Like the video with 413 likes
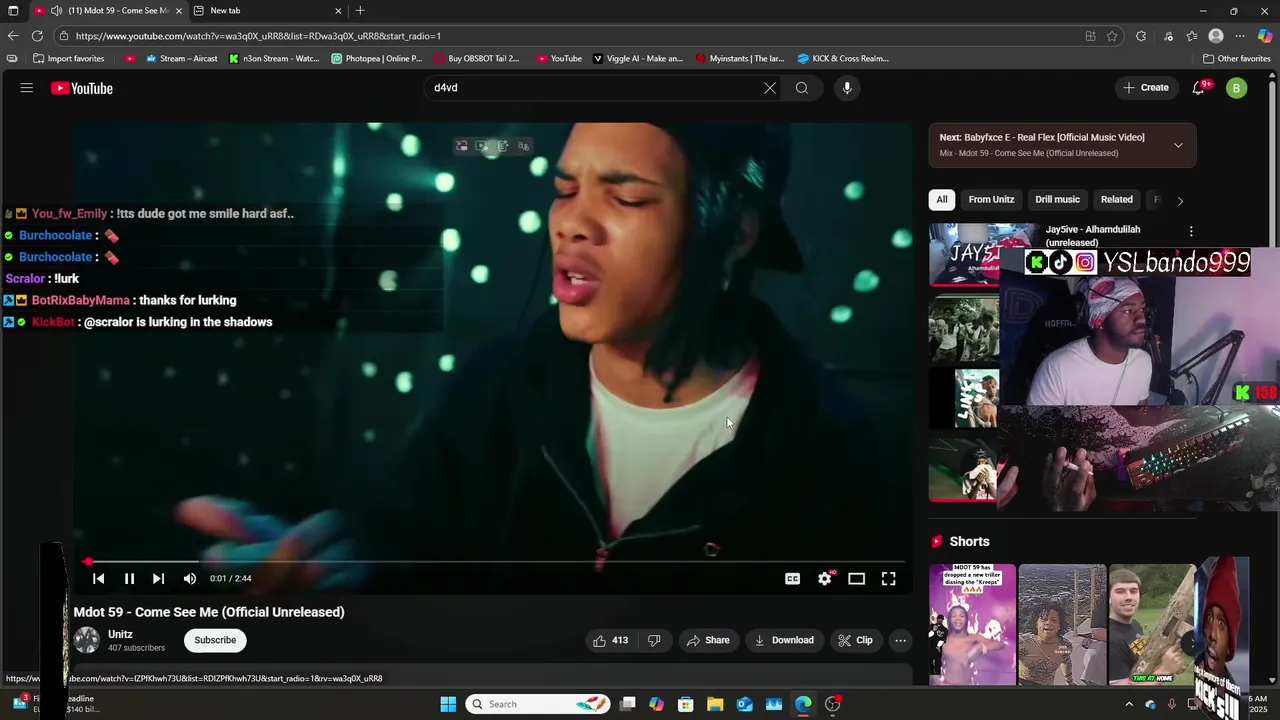 (610, 640)
